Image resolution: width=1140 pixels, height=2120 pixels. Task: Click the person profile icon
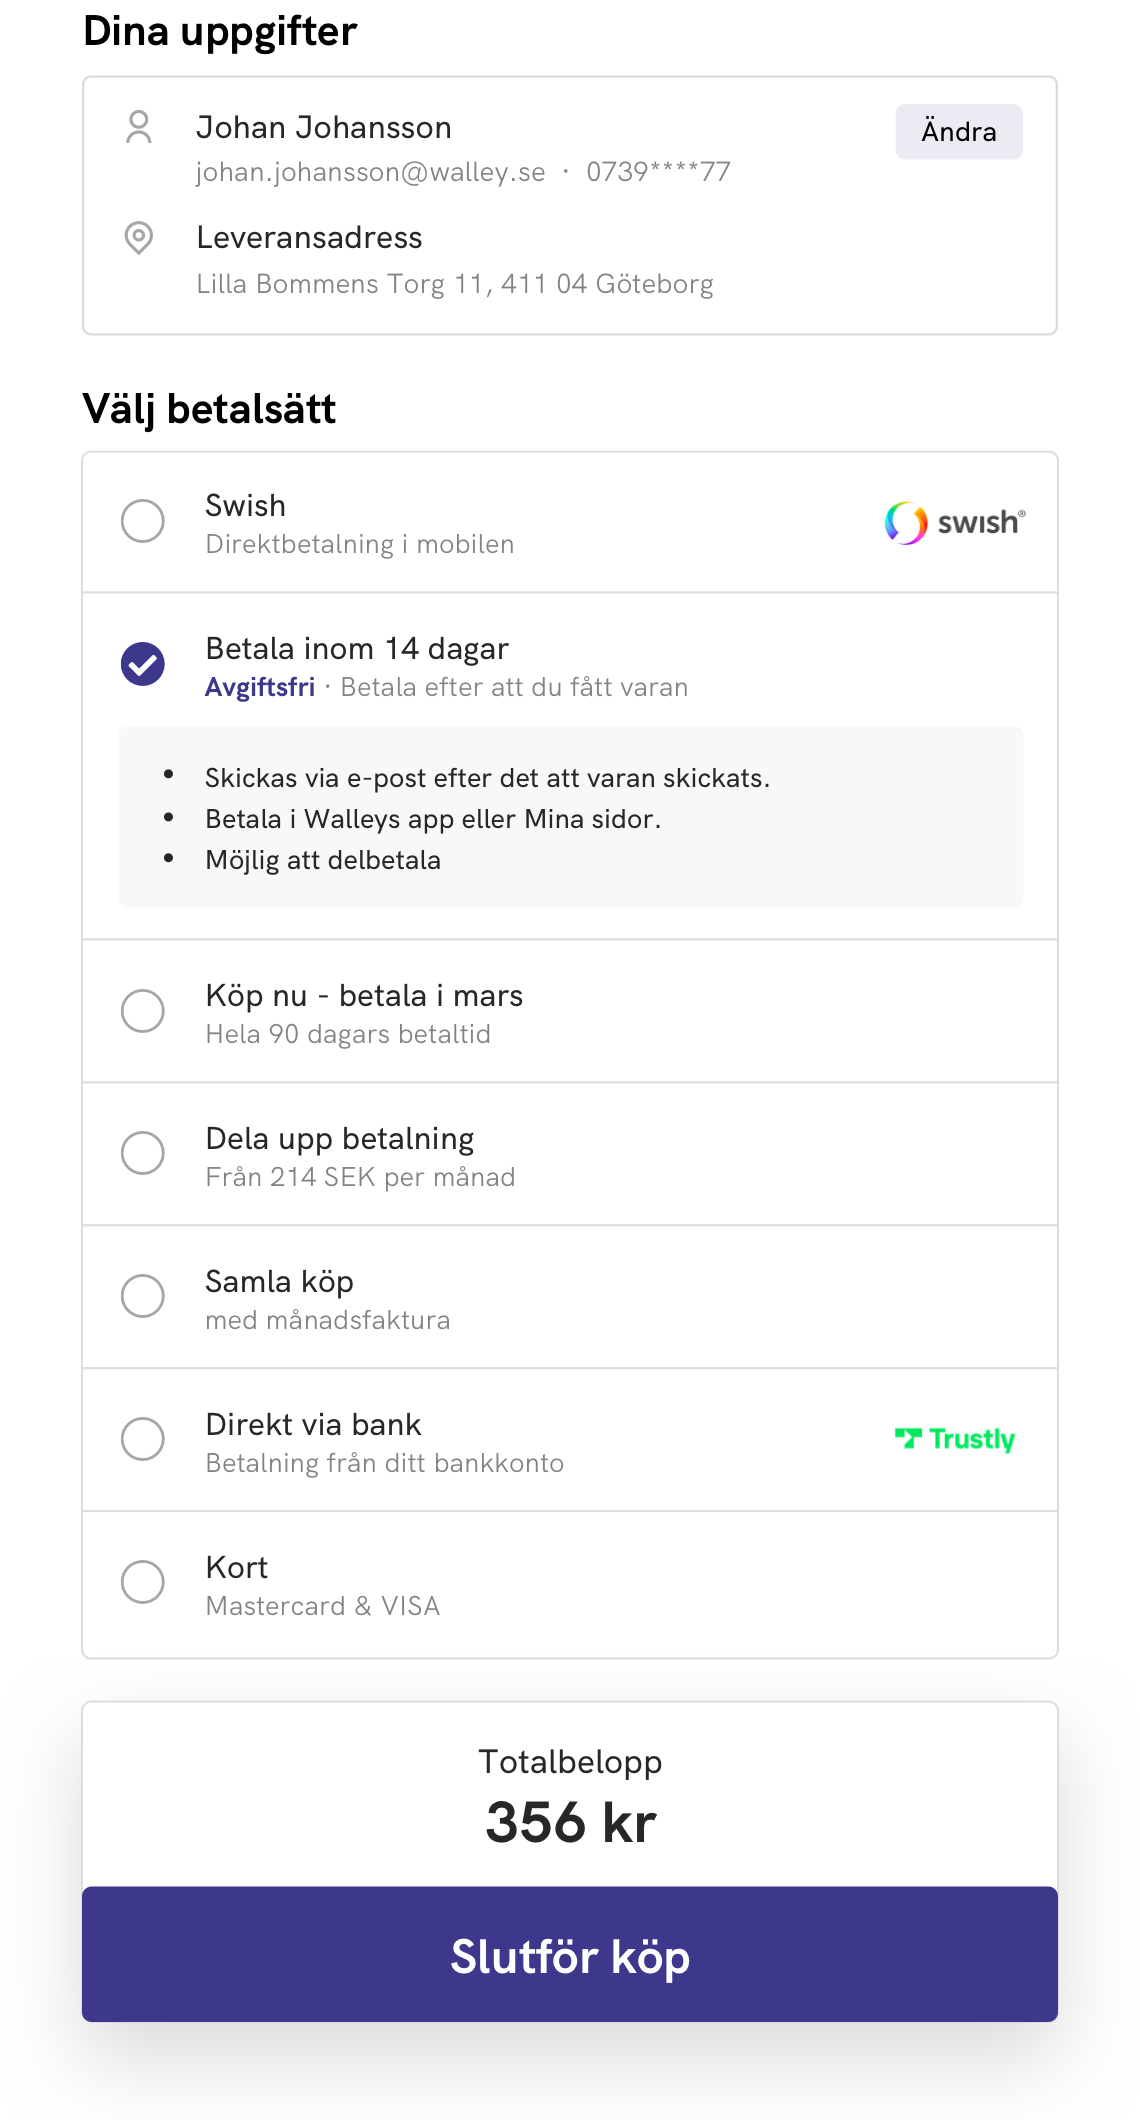pyautogui.click(x=139, y=127)
